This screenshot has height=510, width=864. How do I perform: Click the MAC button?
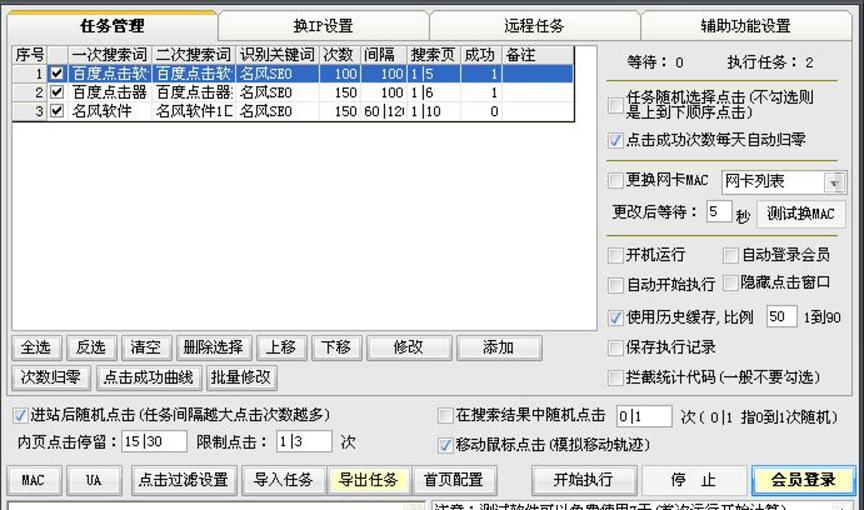pyautogui.click(x=34, y=480)
